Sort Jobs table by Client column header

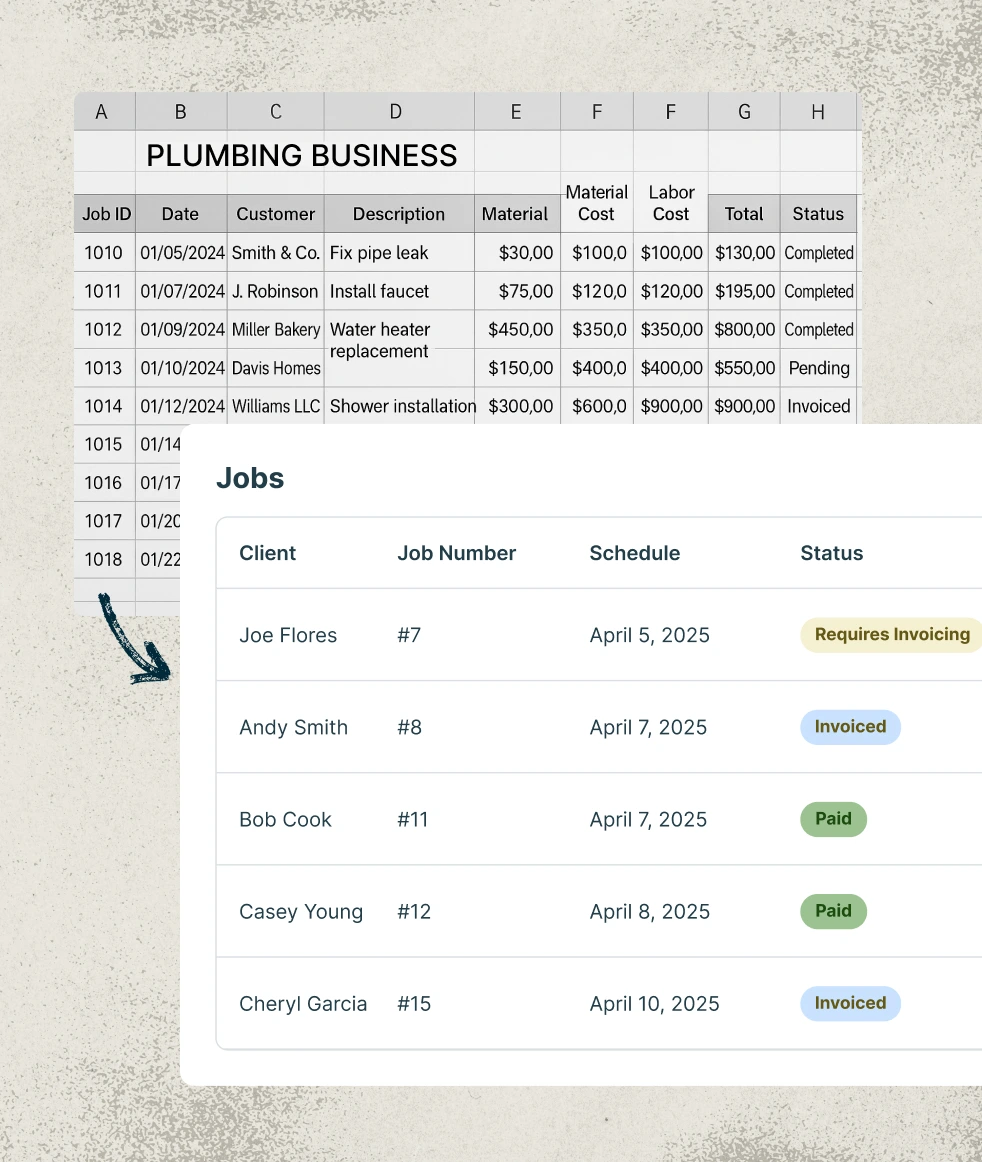268,553
